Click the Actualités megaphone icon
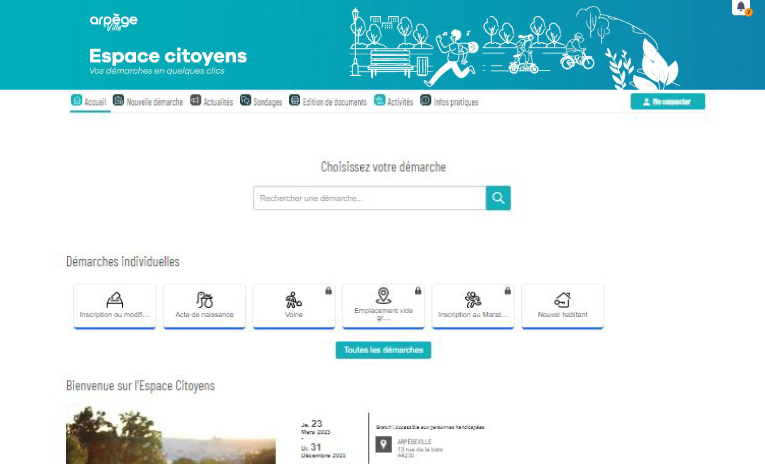 195,100
